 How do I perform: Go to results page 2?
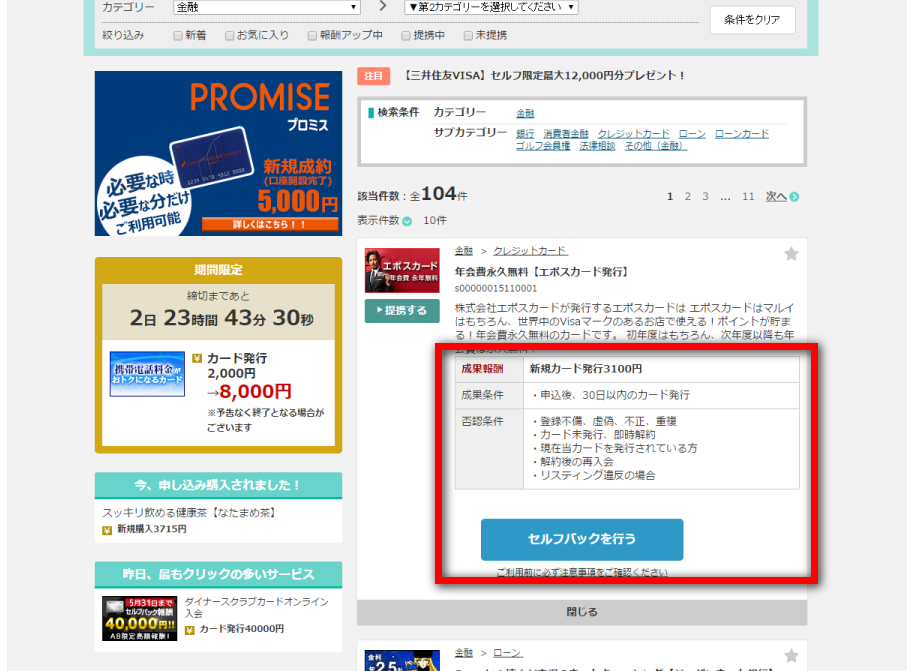(x=687, y=196)
